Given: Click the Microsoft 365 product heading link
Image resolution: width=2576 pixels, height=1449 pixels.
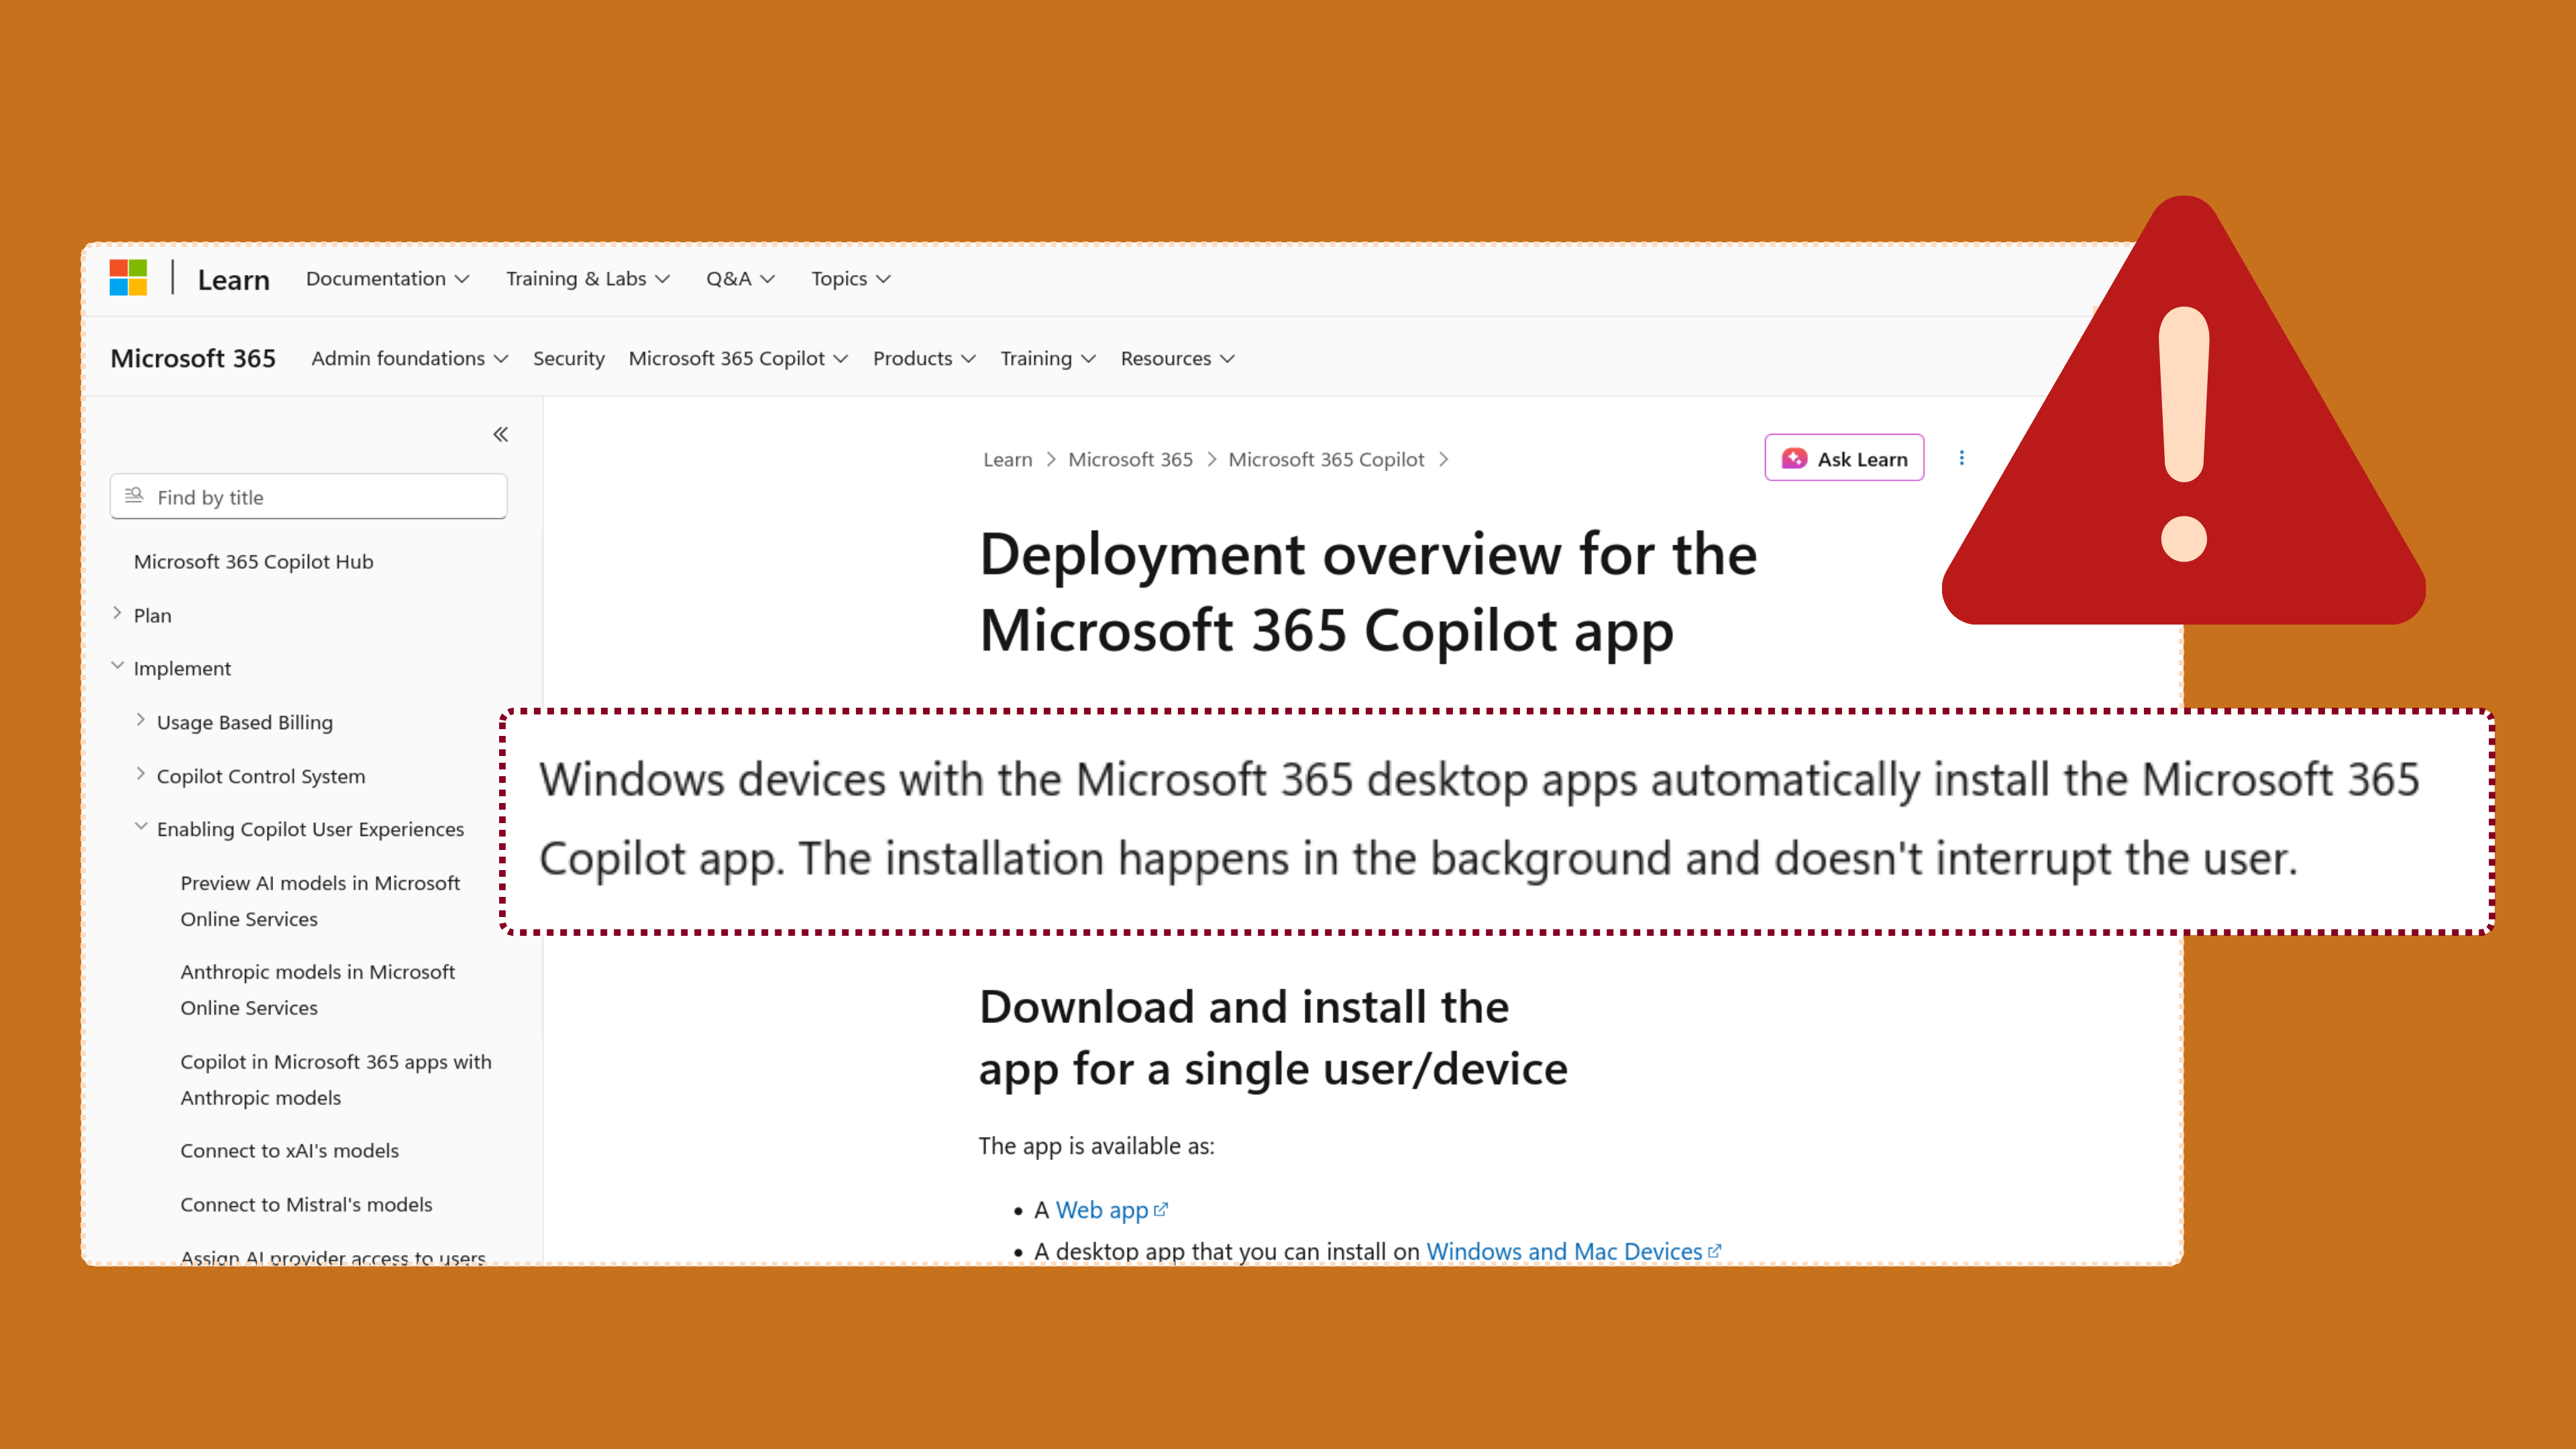Looking at the screenshot, I should (193, 359).
